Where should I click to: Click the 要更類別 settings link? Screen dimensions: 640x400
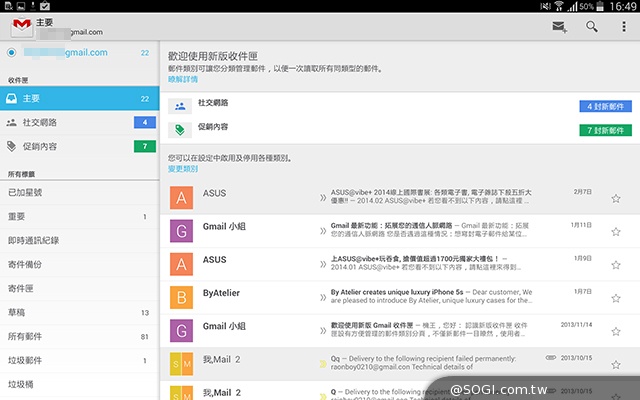point(183,168)
